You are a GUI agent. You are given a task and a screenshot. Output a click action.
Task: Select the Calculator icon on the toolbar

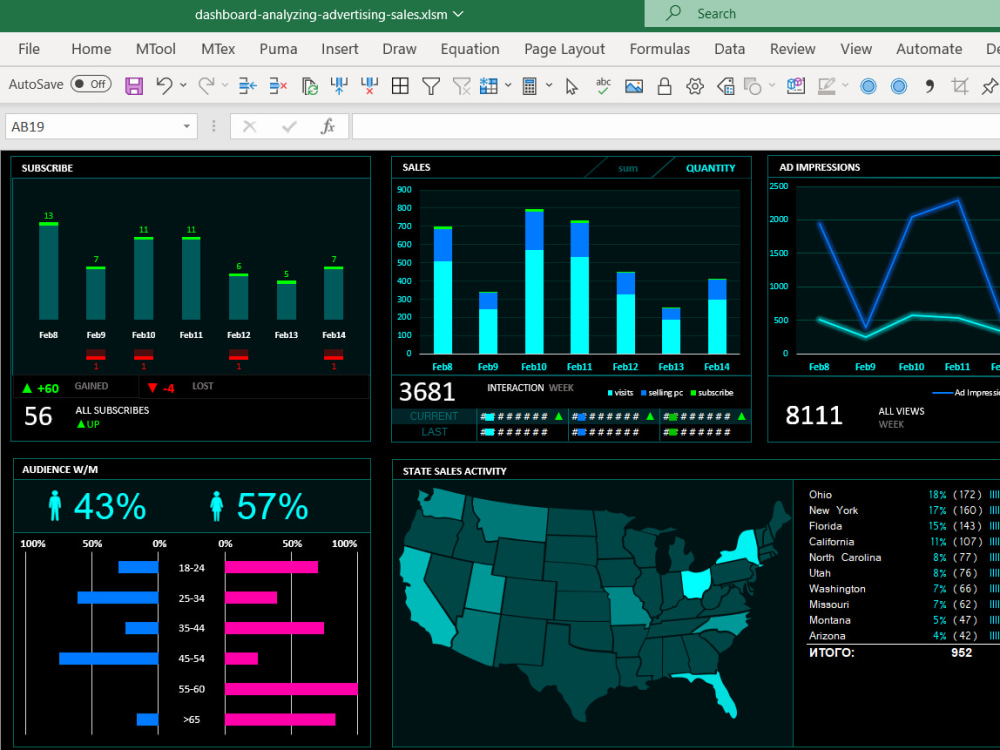pos(530,85)
